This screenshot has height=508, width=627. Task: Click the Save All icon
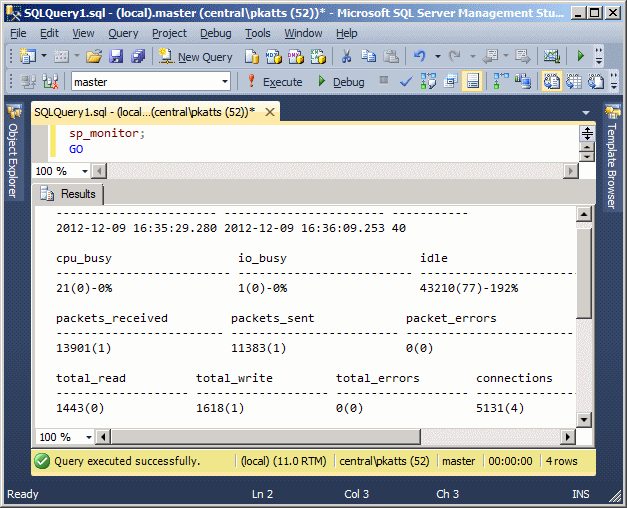[138, 56]
